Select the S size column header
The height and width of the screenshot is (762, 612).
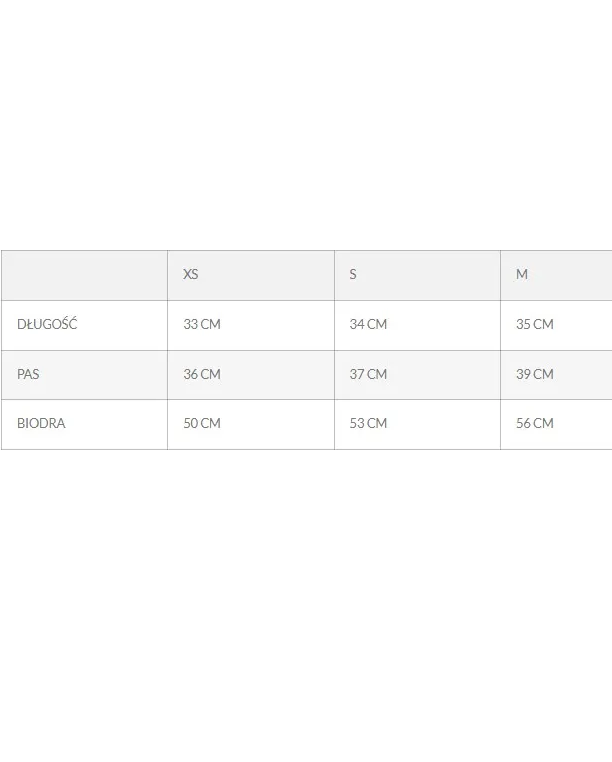click(x=353, y=274)
